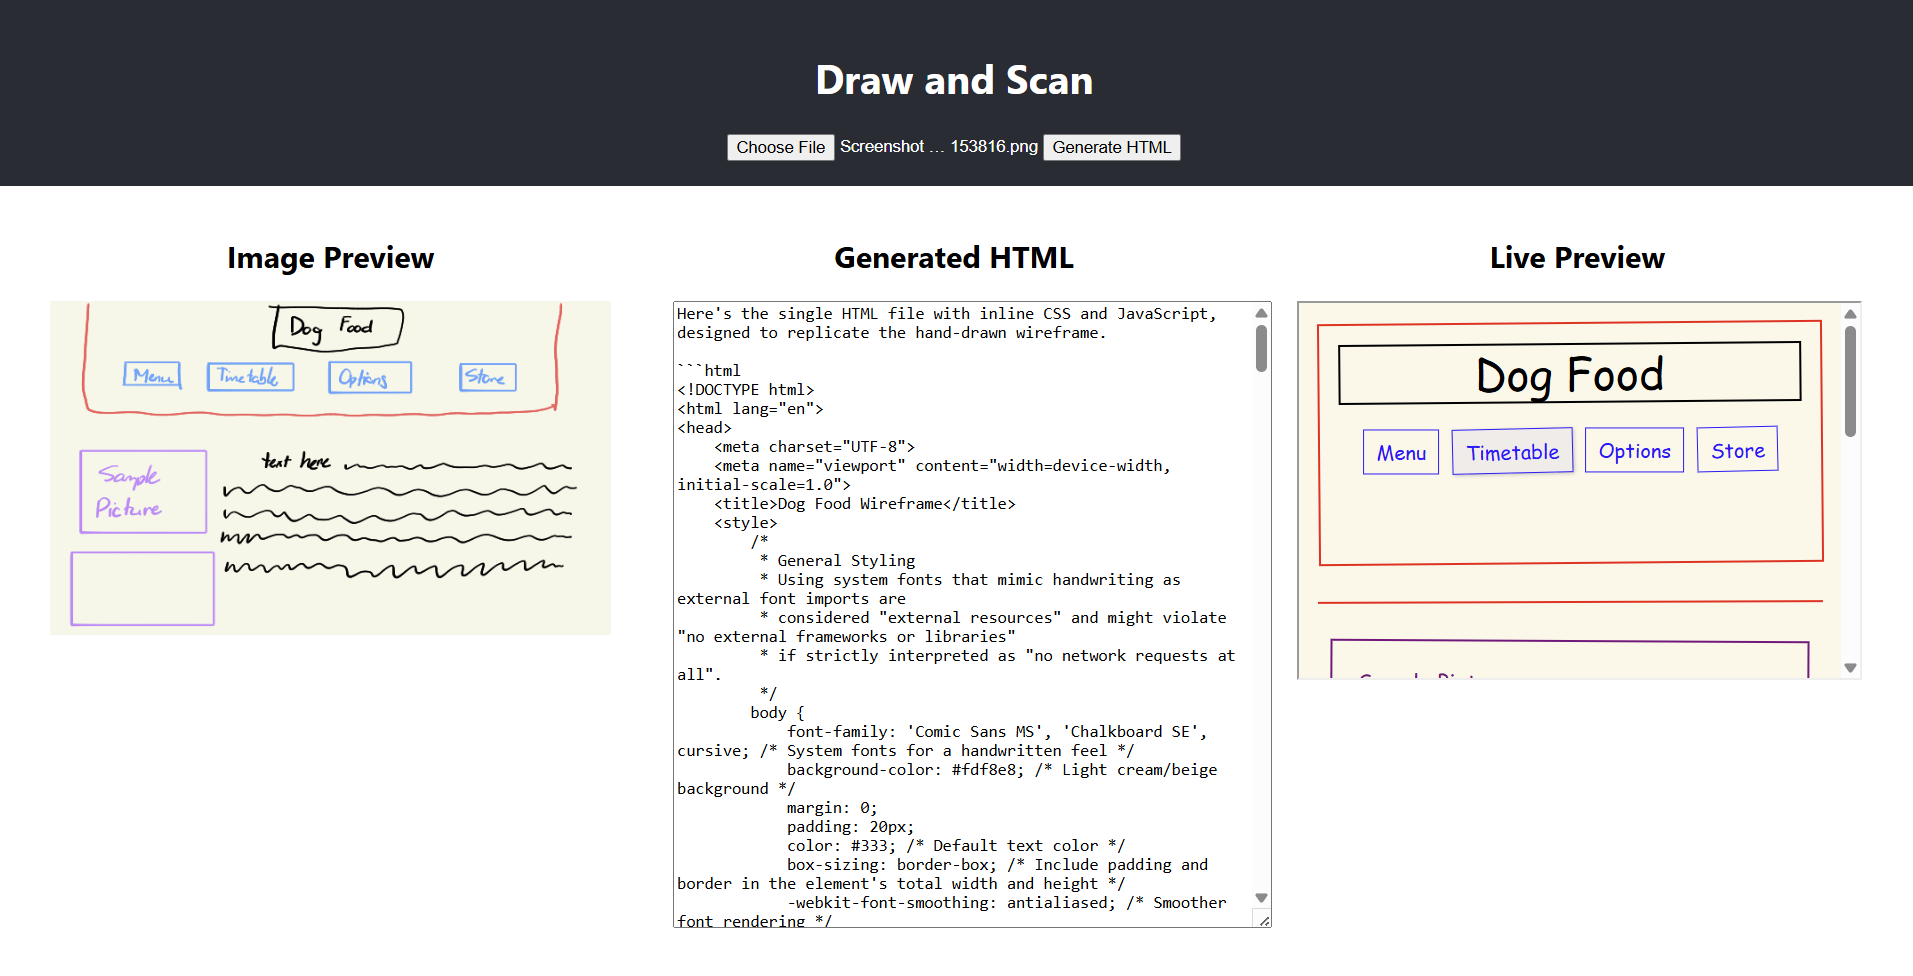Screen dimensions: 1913x976
Task: Click the HTML textarea scroll down arrow
Action: click(x=1262, y=898)
